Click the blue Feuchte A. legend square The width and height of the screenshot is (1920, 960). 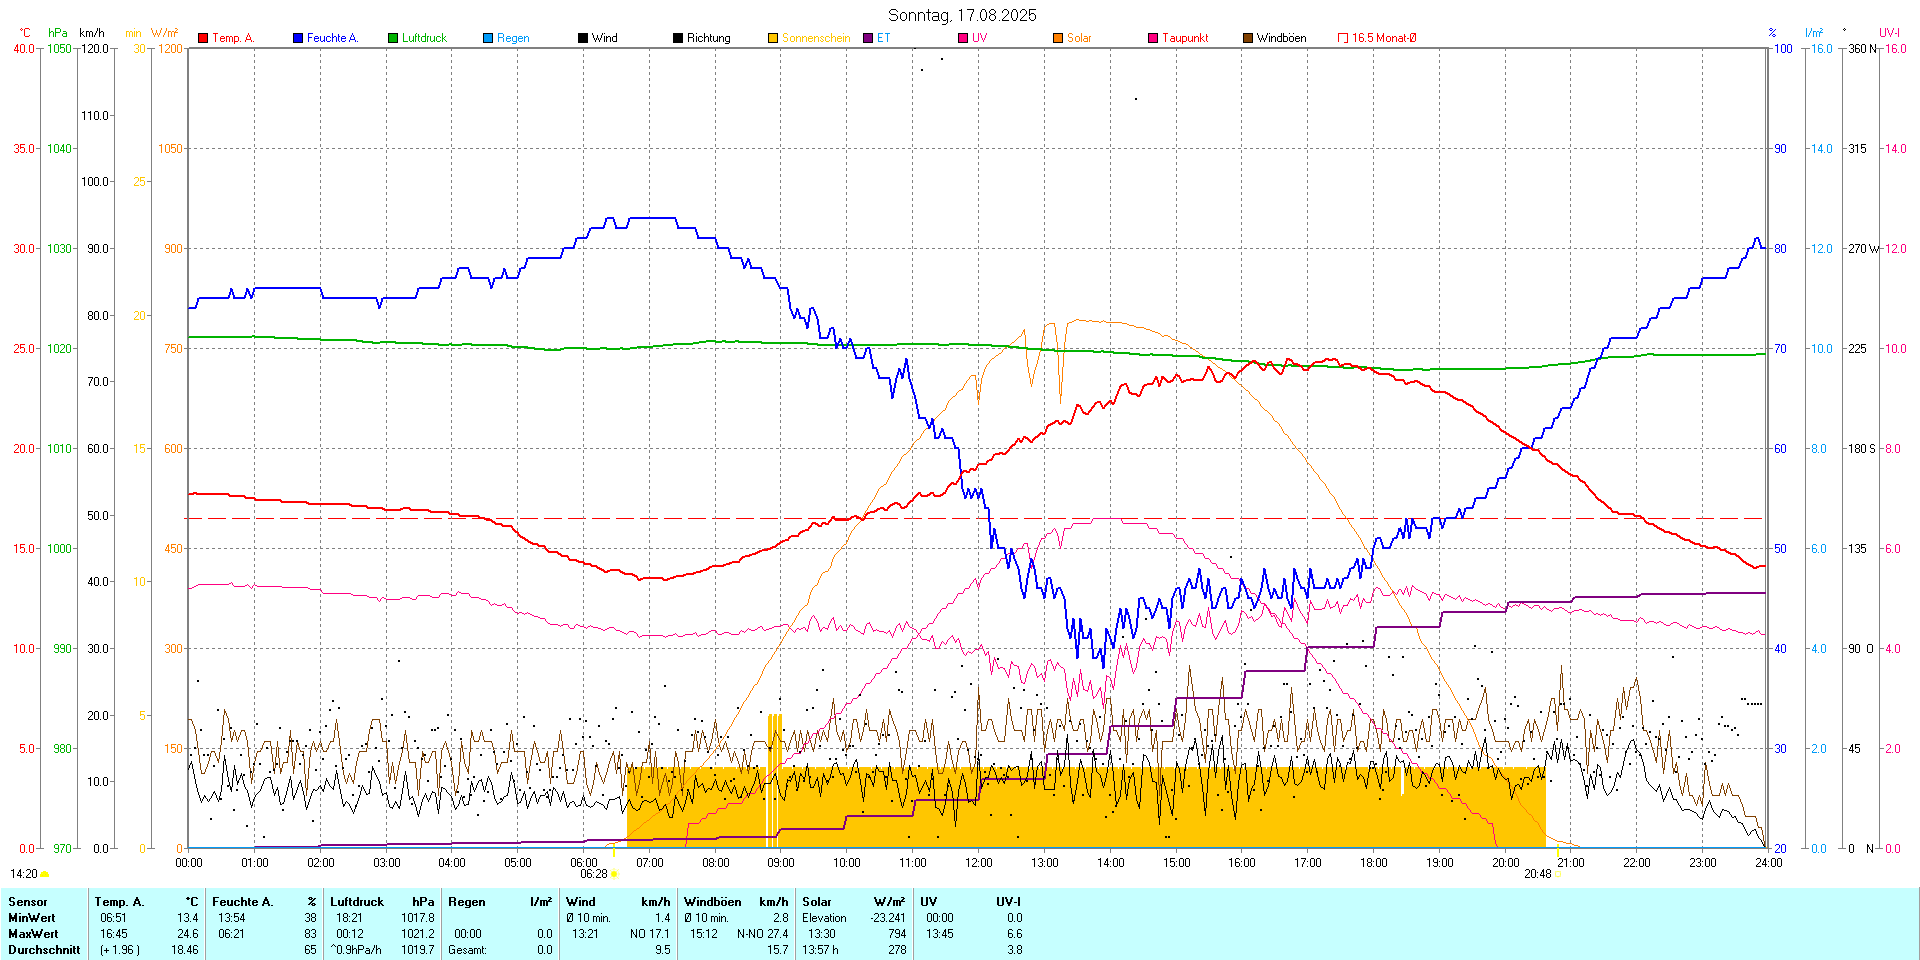(298, 38)
